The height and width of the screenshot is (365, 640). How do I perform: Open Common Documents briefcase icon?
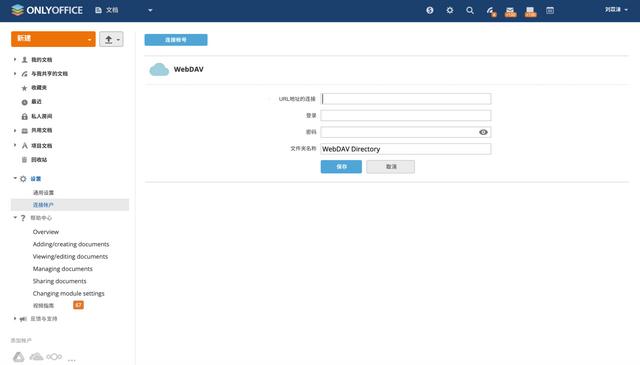[24, 131]
